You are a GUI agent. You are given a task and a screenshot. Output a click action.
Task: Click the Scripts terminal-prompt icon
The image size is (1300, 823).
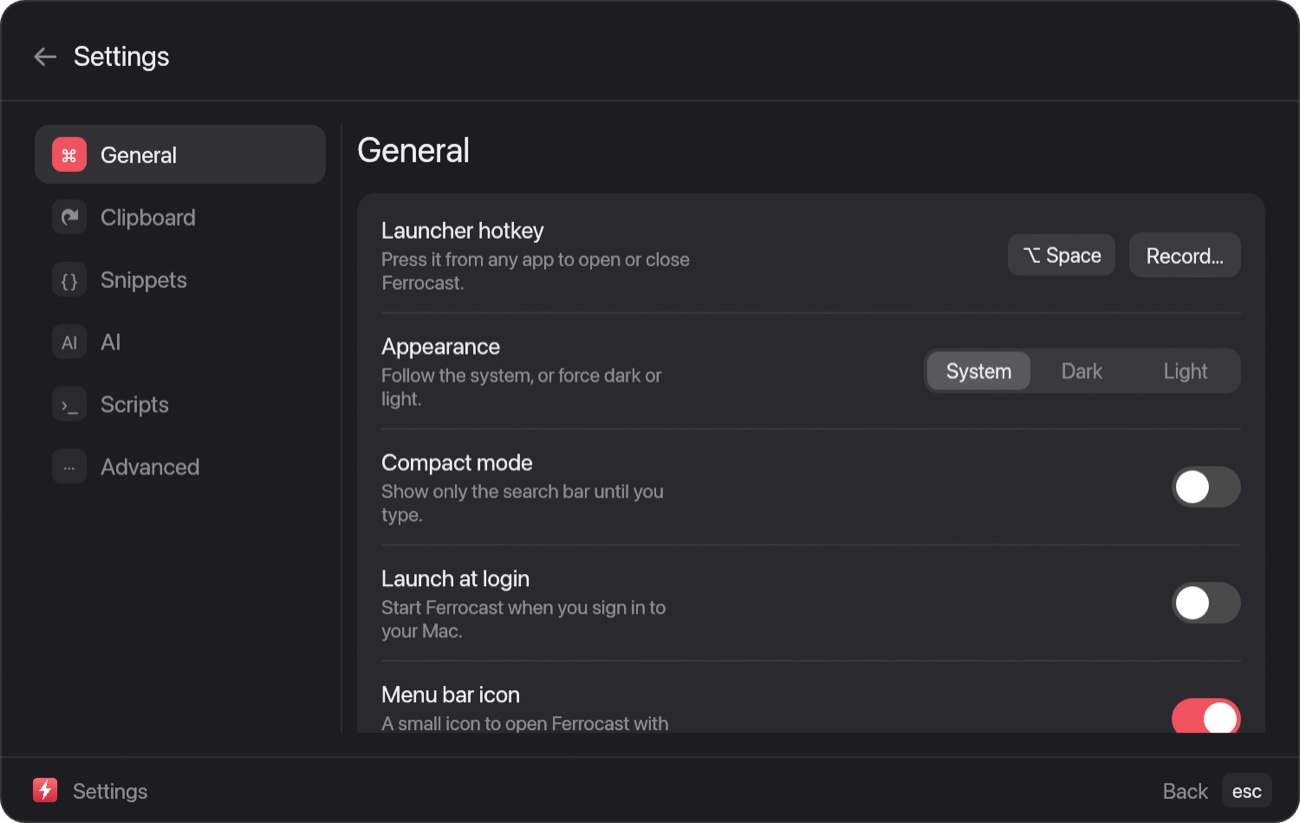point(69,405)
